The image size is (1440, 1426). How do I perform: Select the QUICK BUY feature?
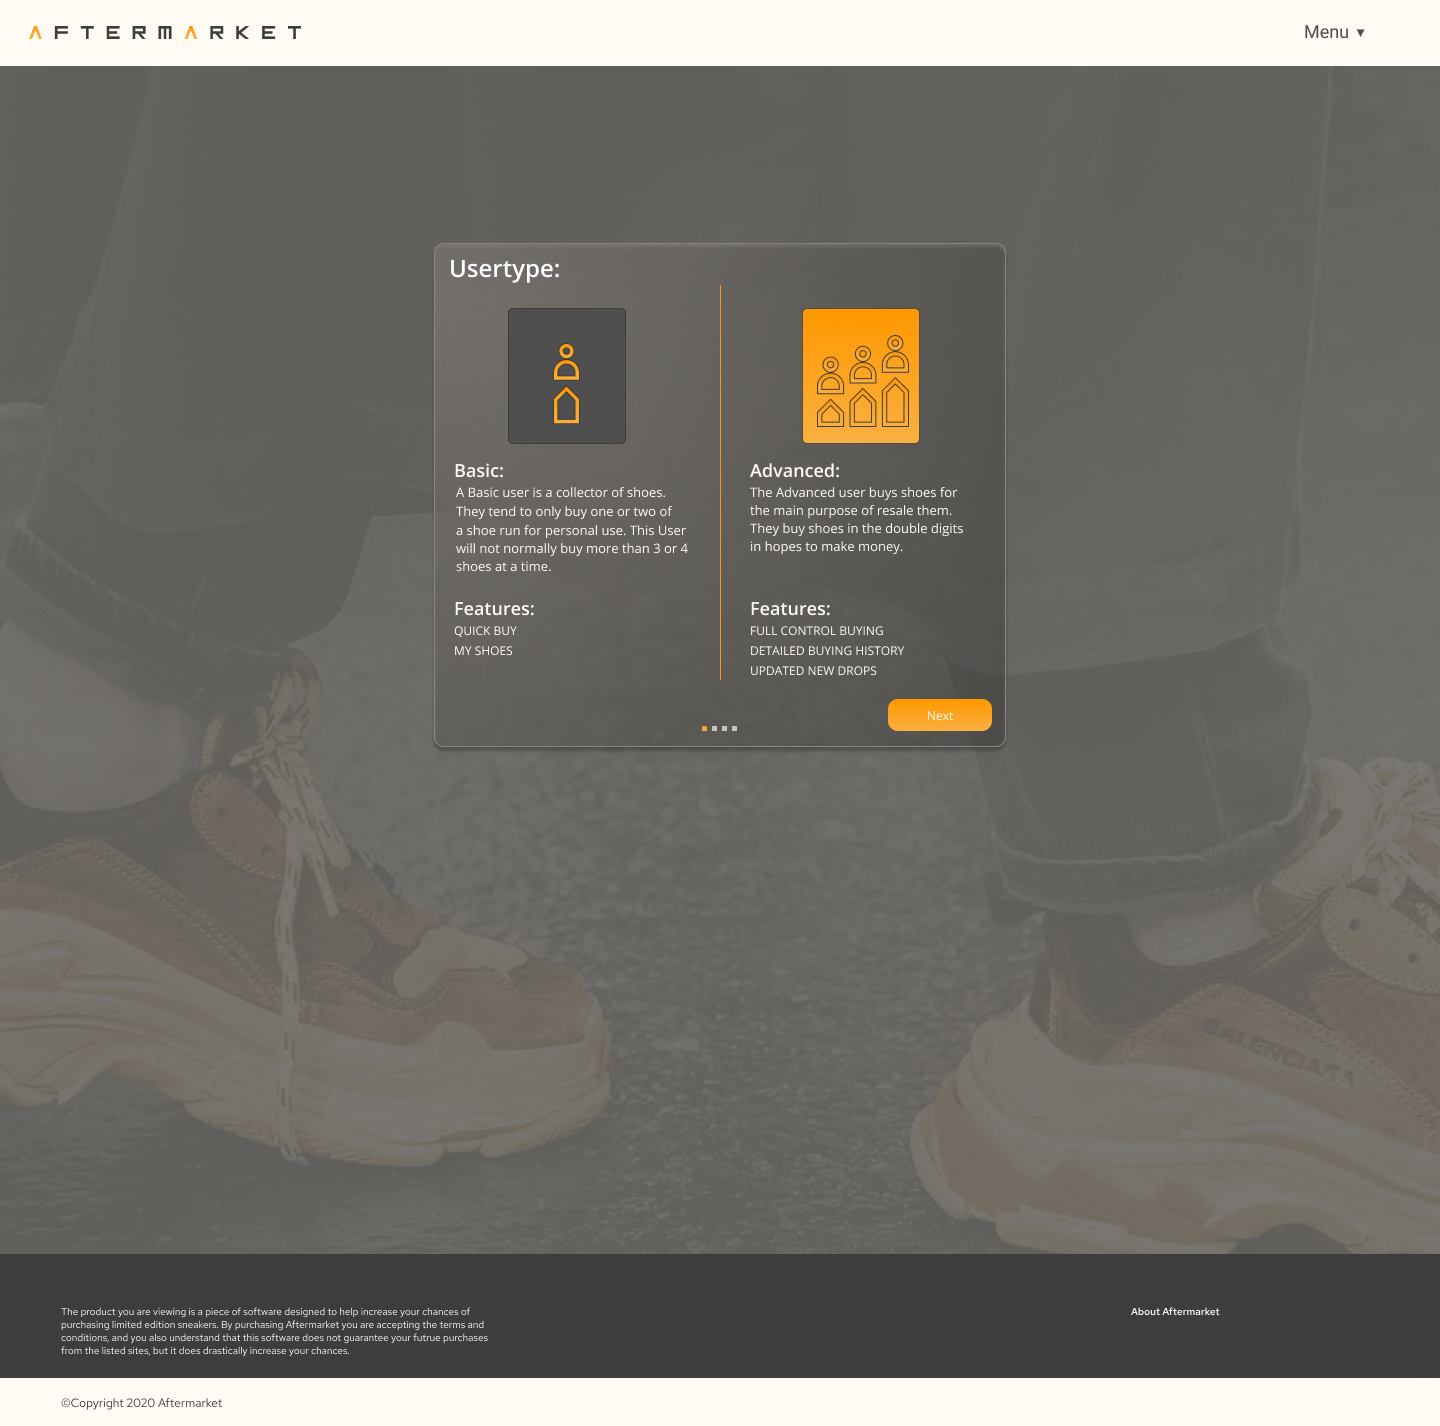pos(485,631)
